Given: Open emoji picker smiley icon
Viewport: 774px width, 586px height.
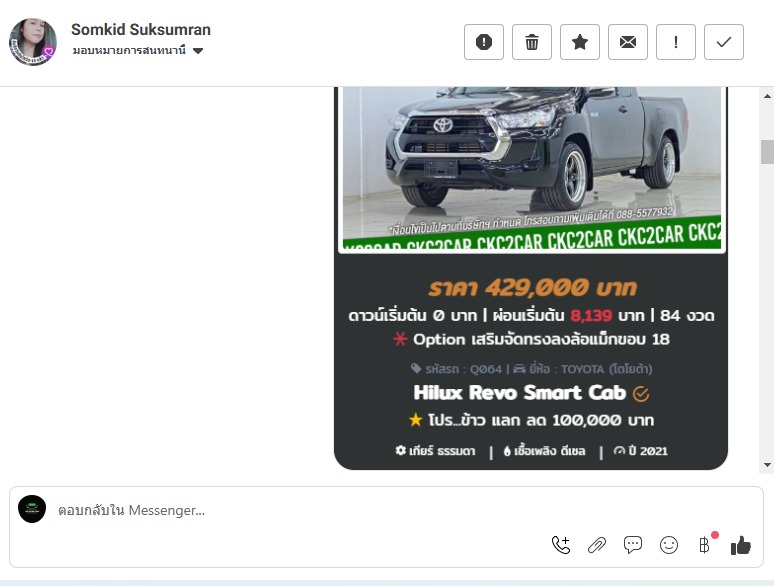Looking at the screenshot, I should [669, 545].
